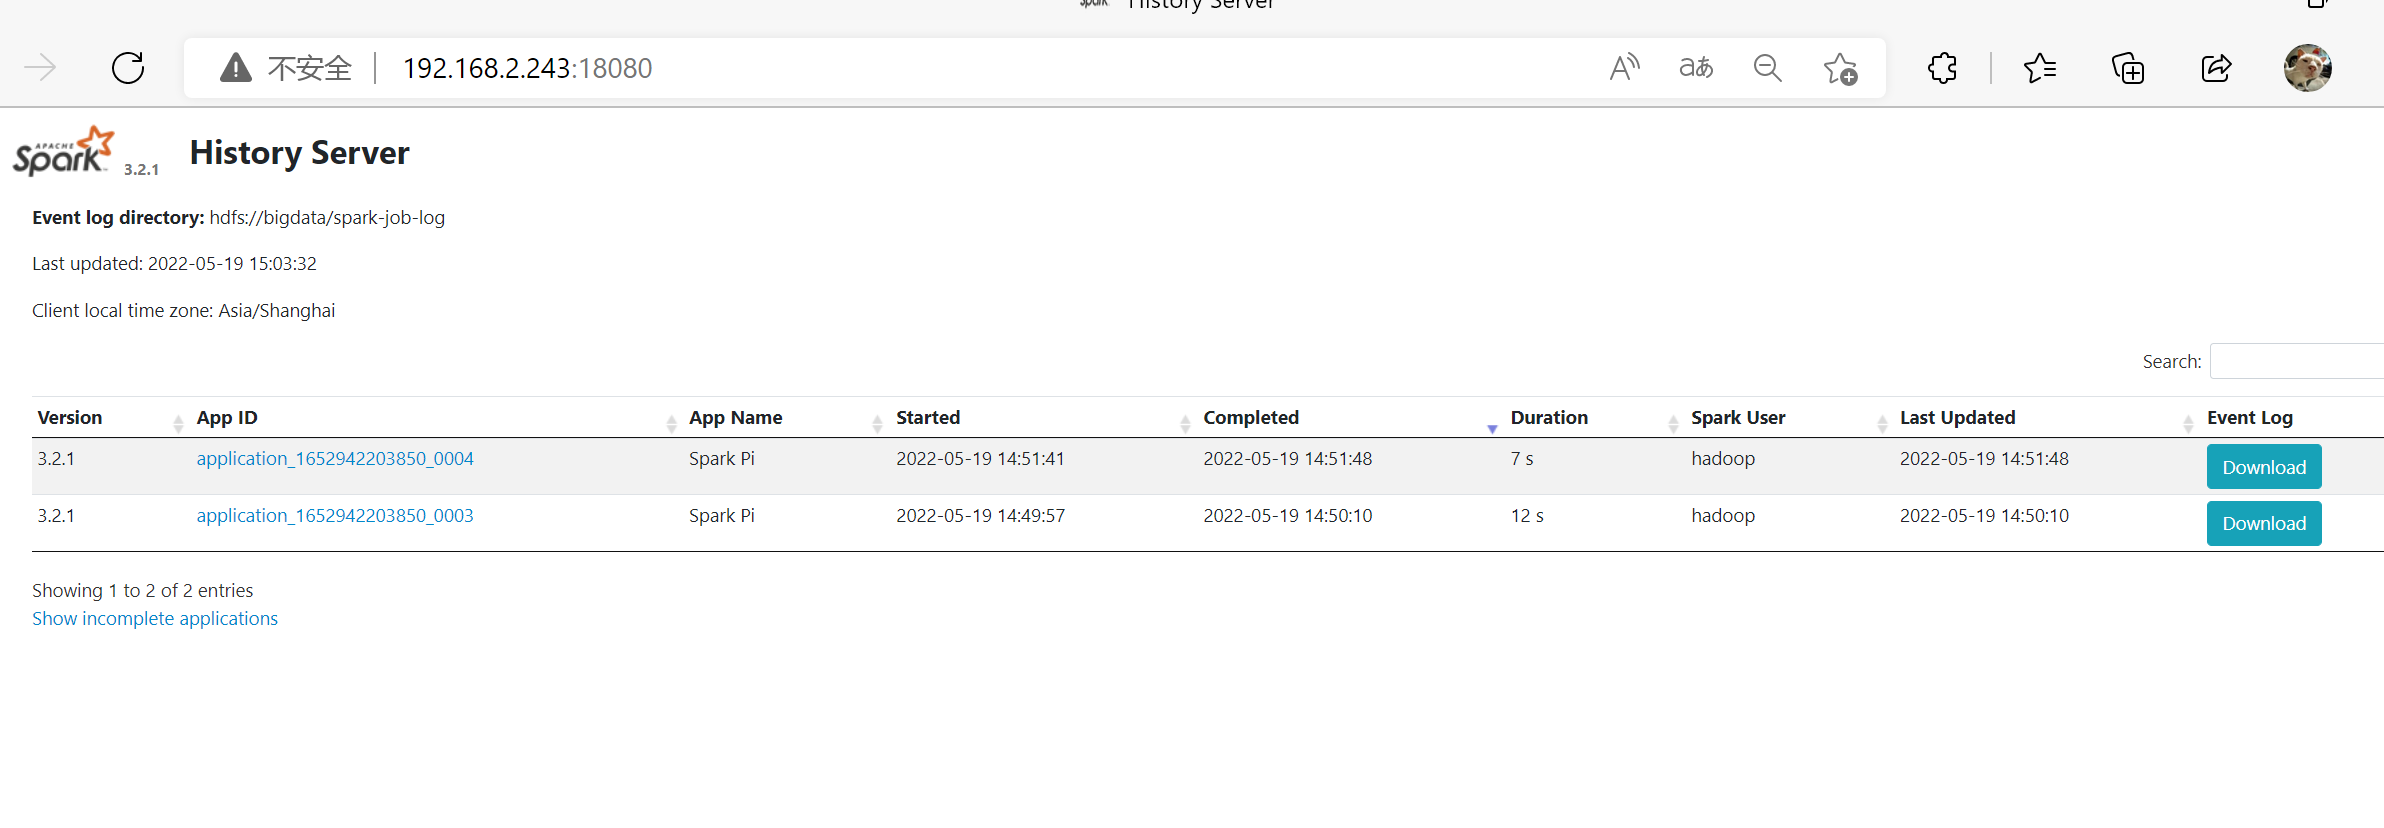Click the zoom out magnifier icon

1768,68
